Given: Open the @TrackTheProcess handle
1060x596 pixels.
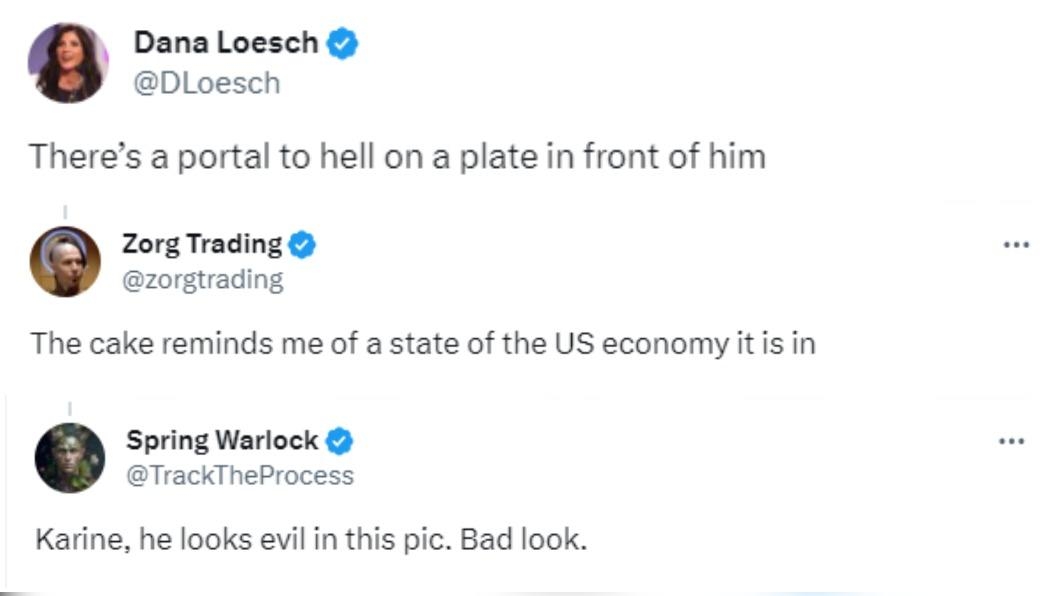Looking at the screenshot, I should click(x=240, y=475).
